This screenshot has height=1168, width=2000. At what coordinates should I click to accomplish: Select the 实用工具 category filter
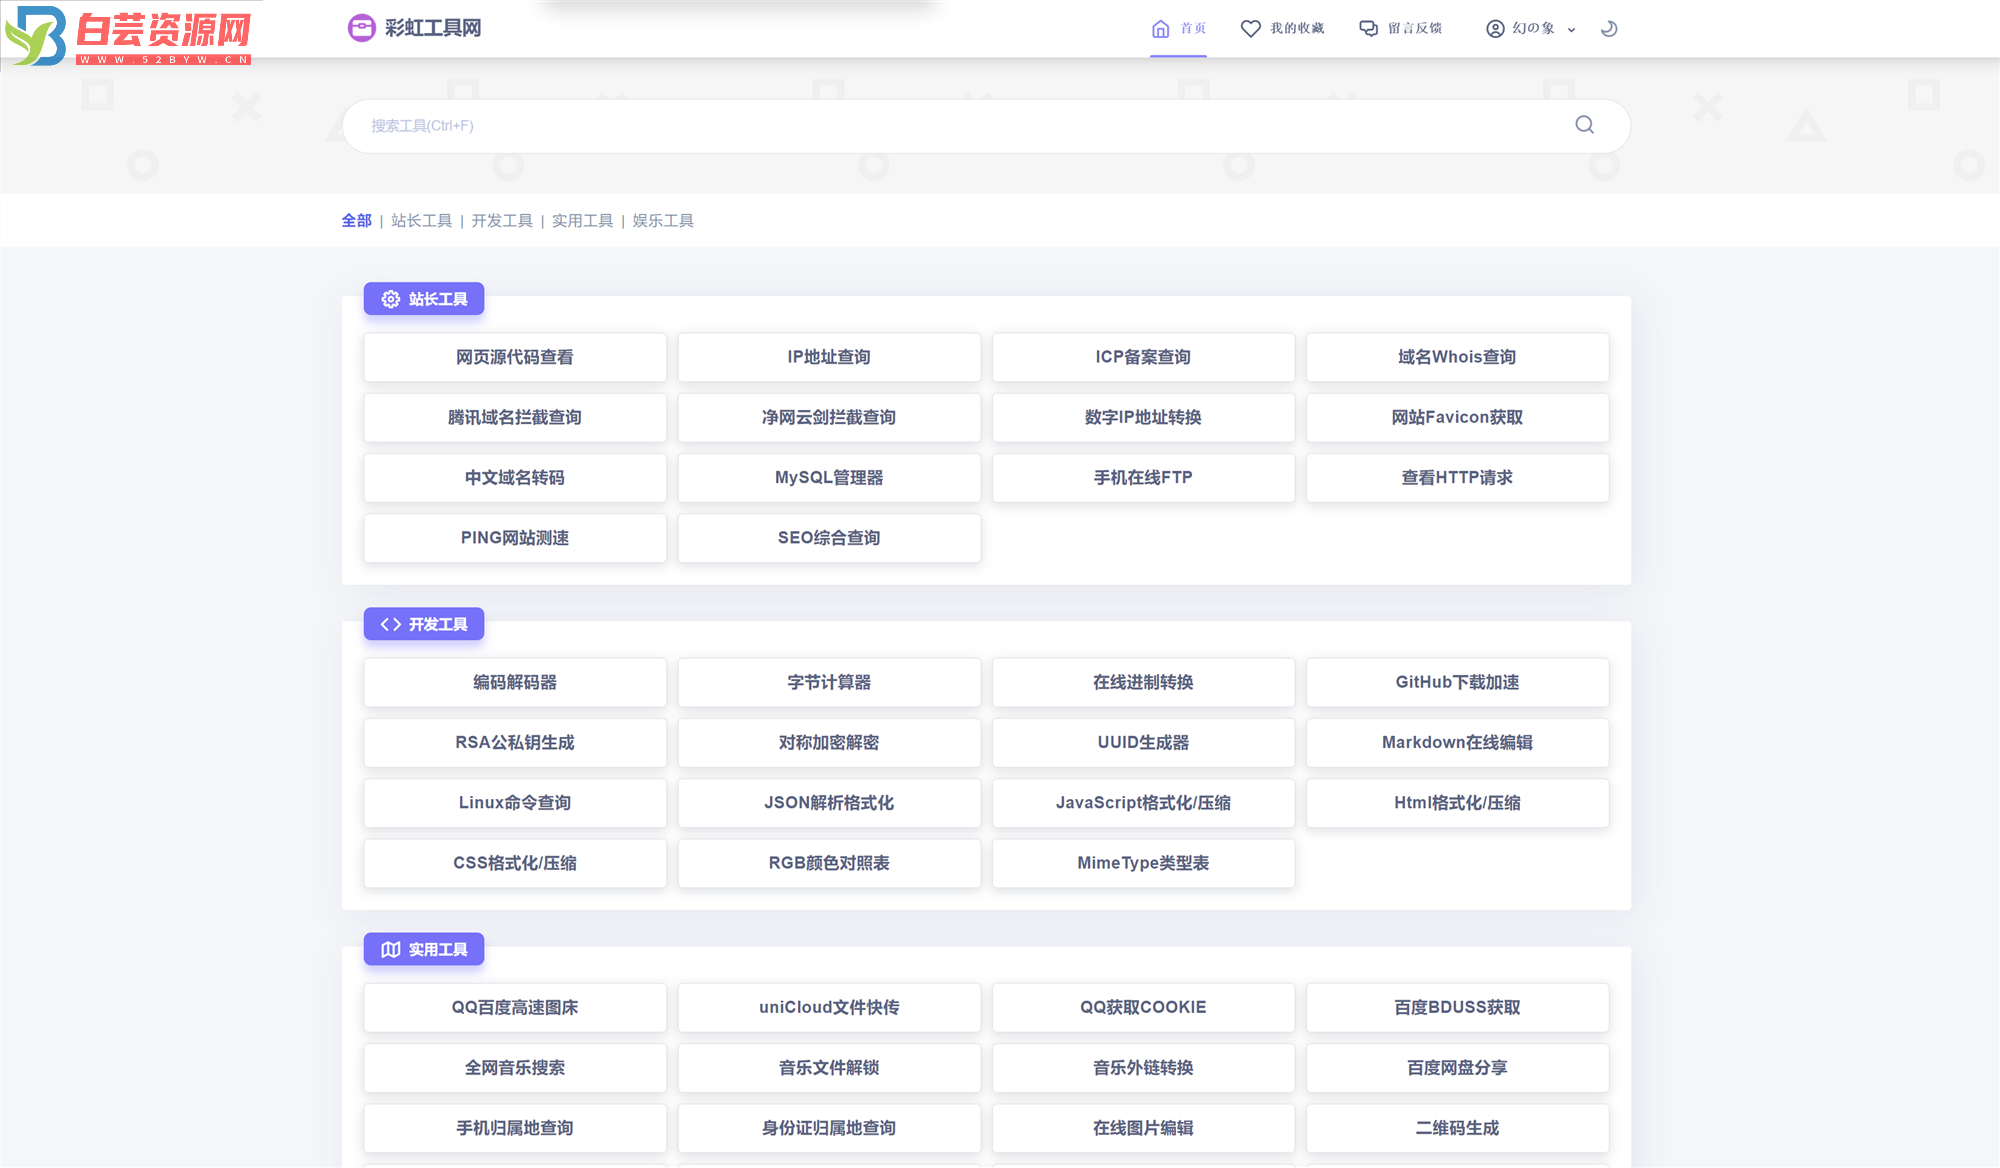point(582,221)
